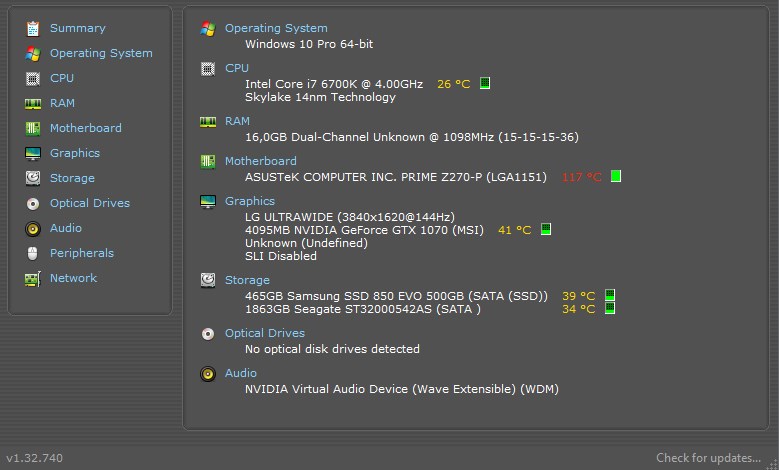The height and width of the screenshot is (470, 779).
Task: Go to Motherboard in the sidebar
Action: coord(86,128)
